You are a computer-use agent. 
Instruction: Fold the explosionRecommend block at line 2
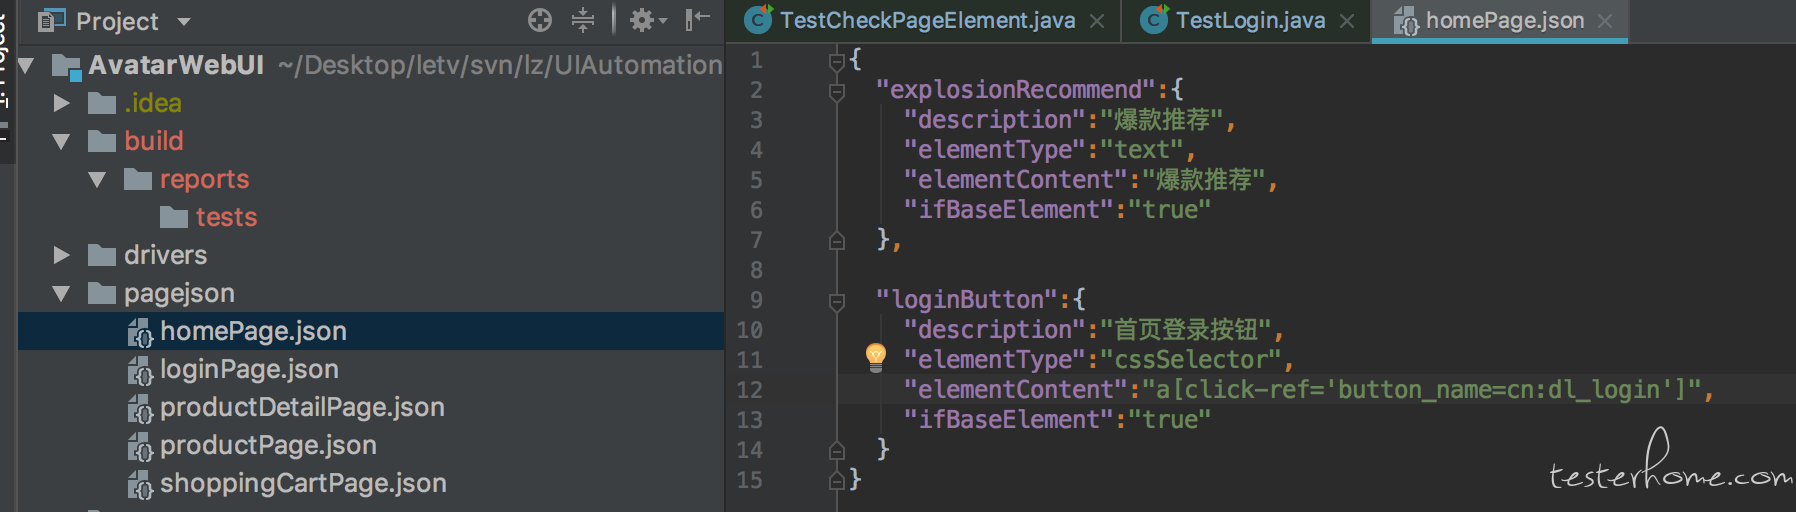pyautogui.click(x=837, y=91)
